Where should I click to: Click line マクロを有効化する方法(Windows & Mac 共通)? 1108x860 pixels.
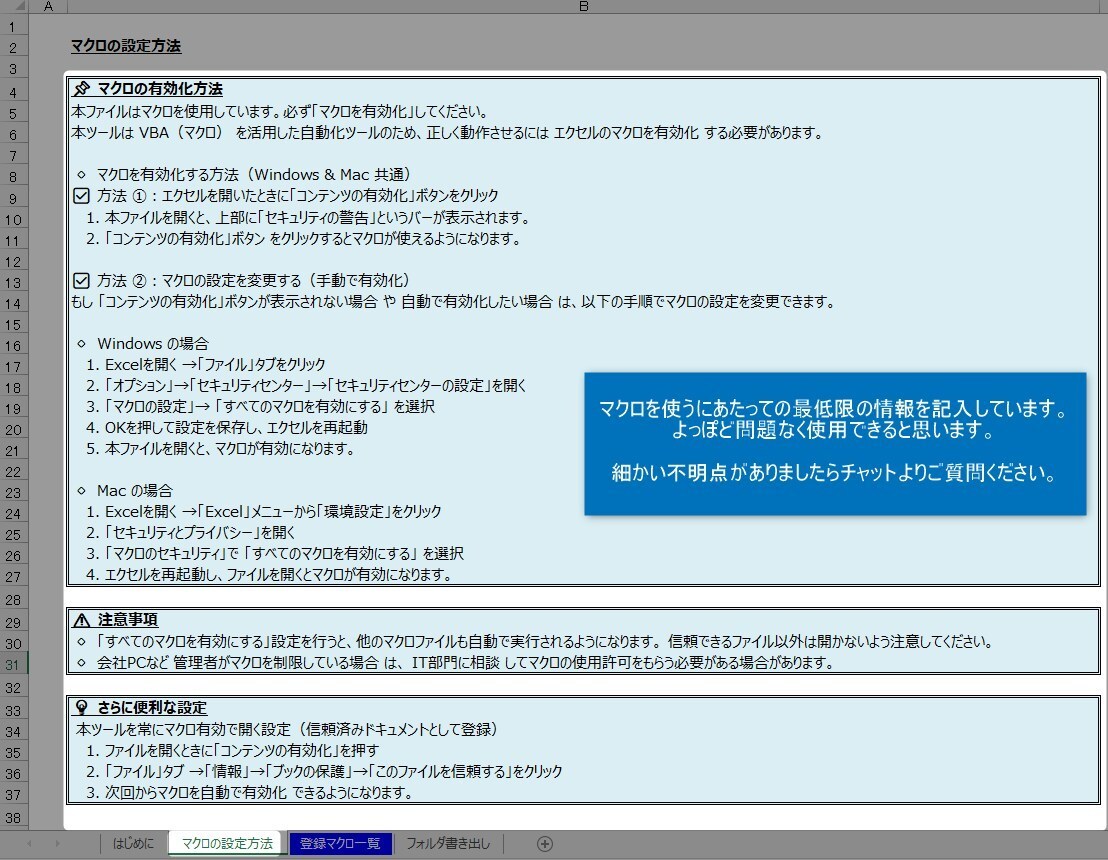[254, 175]
